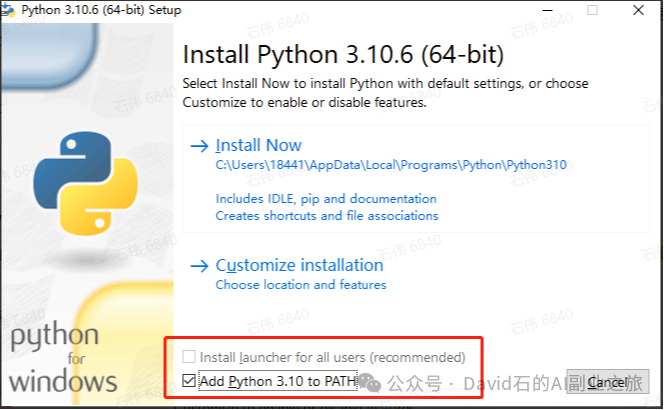Start installation with the Install Now link

(x=258, y=145)
